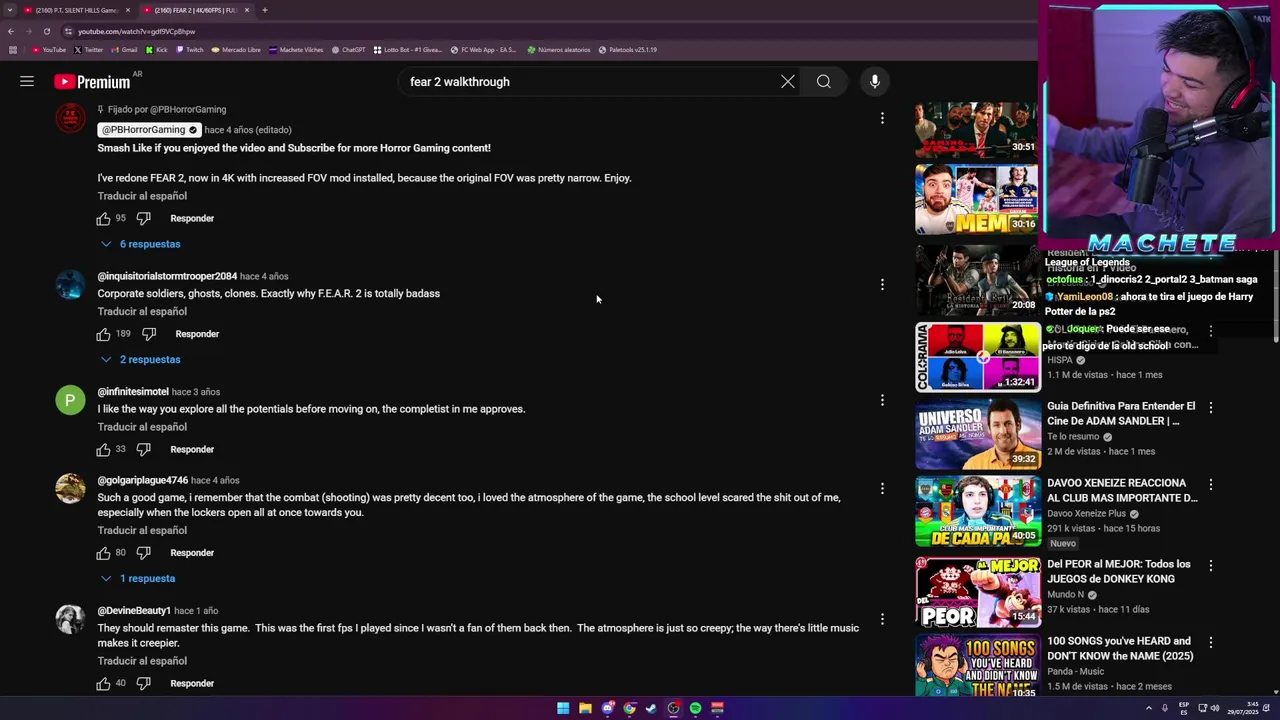Open options menu for DevineBeauty1 comment
Viewport: 1280px width, 720px height.
(x=882, y=619)
